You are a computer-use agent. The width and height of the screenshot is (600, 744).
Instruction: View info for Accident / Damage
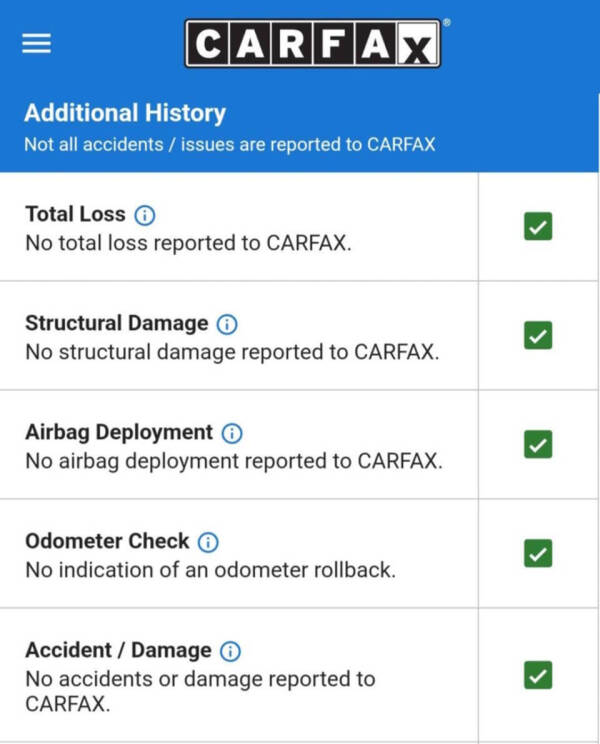pos(230,651)
